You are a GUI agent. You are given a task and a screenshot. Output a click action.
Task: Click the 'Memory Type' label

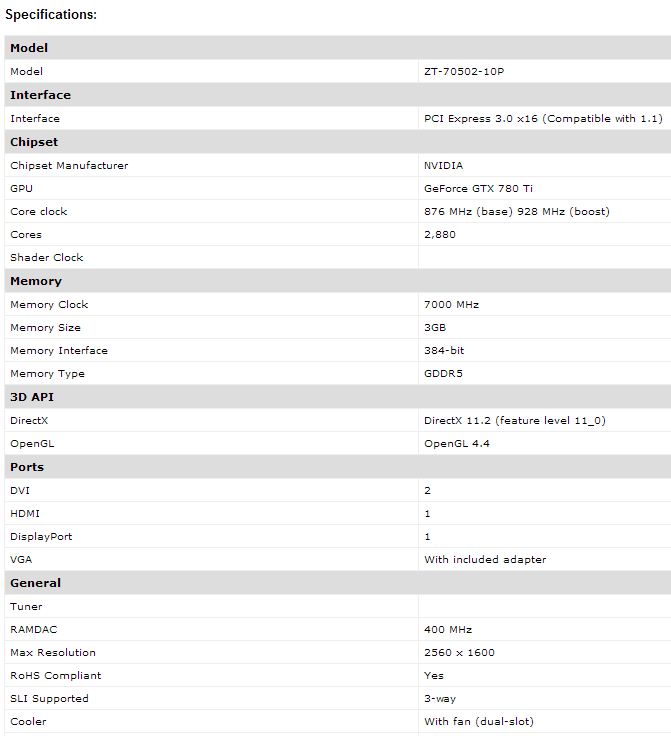(x=47, y=373)
